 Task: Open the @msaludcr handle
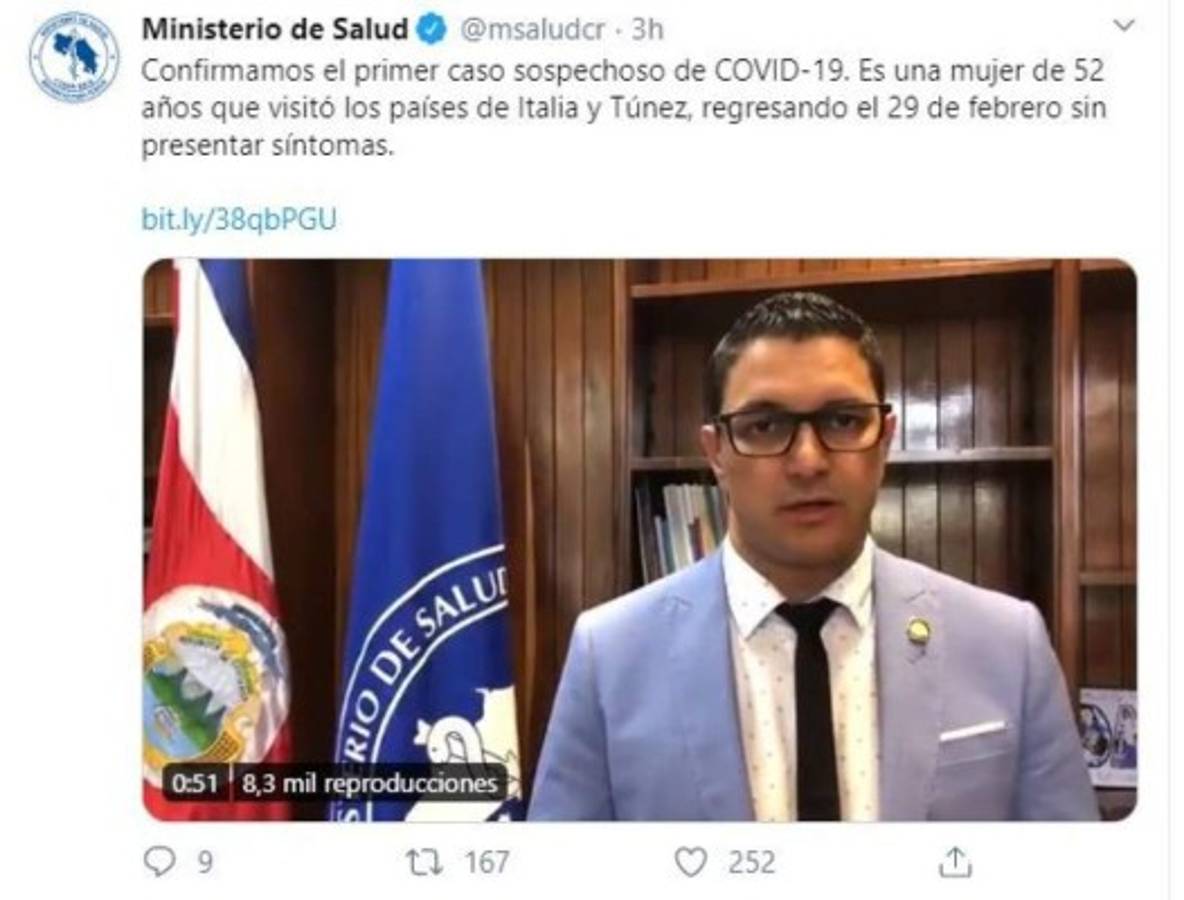click(533, 29)
